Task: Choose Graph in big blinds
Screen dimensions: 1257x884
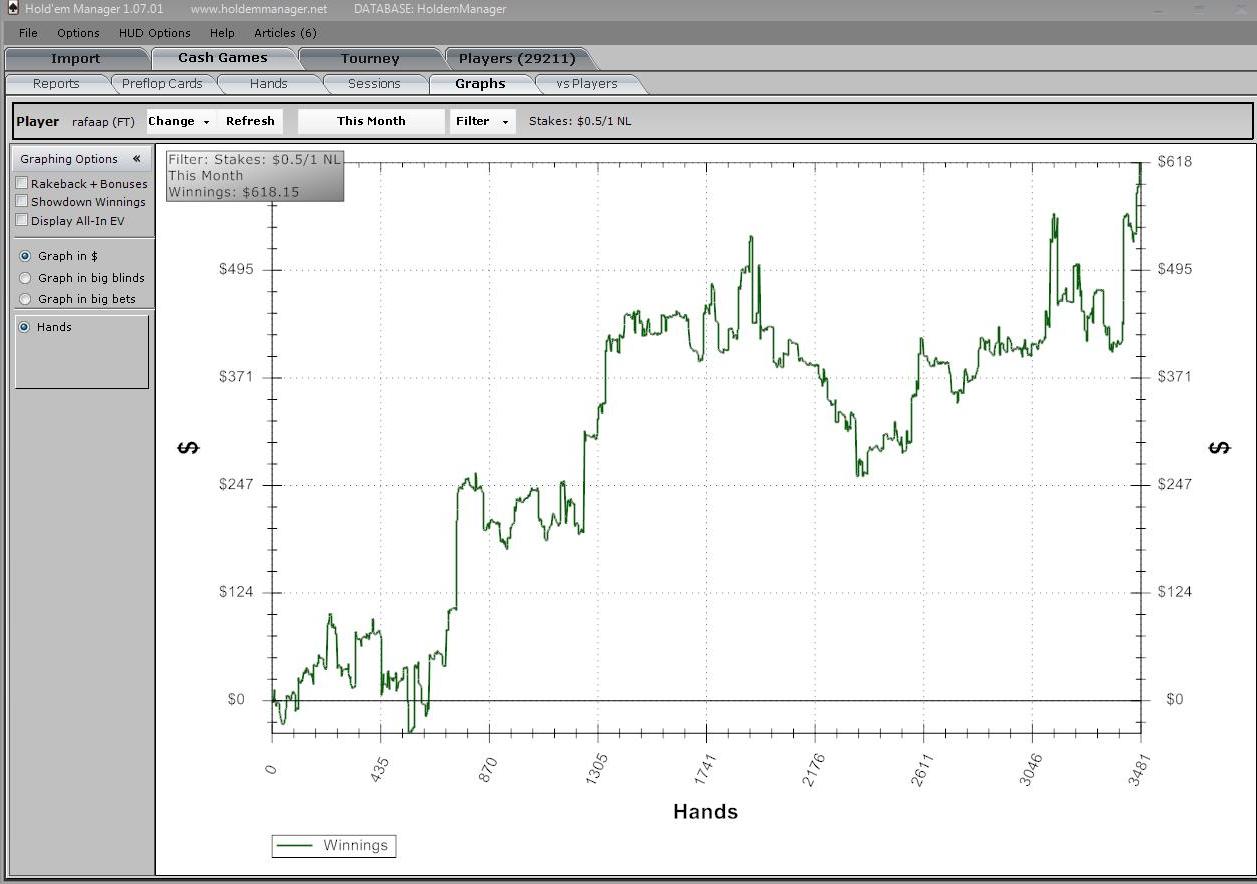Action: pos(25,278)
